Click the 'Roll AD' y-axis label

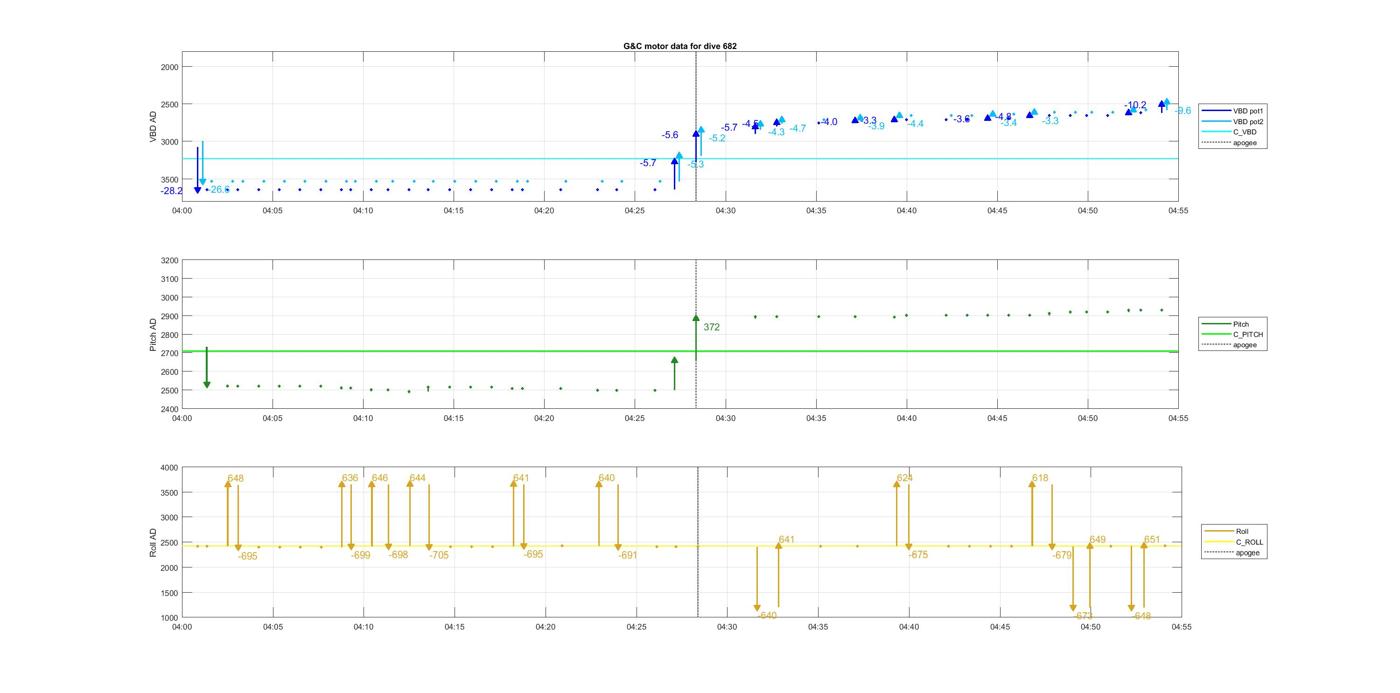pyautogui.click(x=154, y=543)
